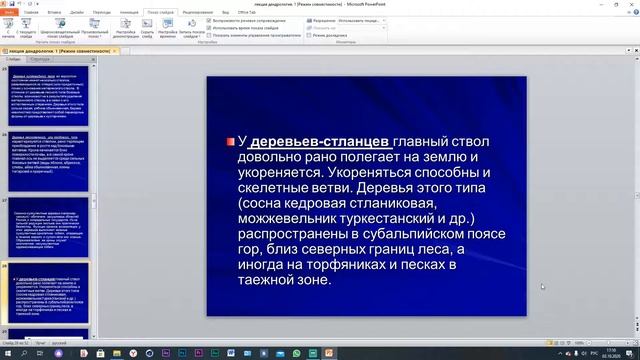Image resolution: width=640 pixels, height=360 pixels.
Task: Open PowerPoint Help question mark icon
Action: pyautogui.click(x=636, y=12)
